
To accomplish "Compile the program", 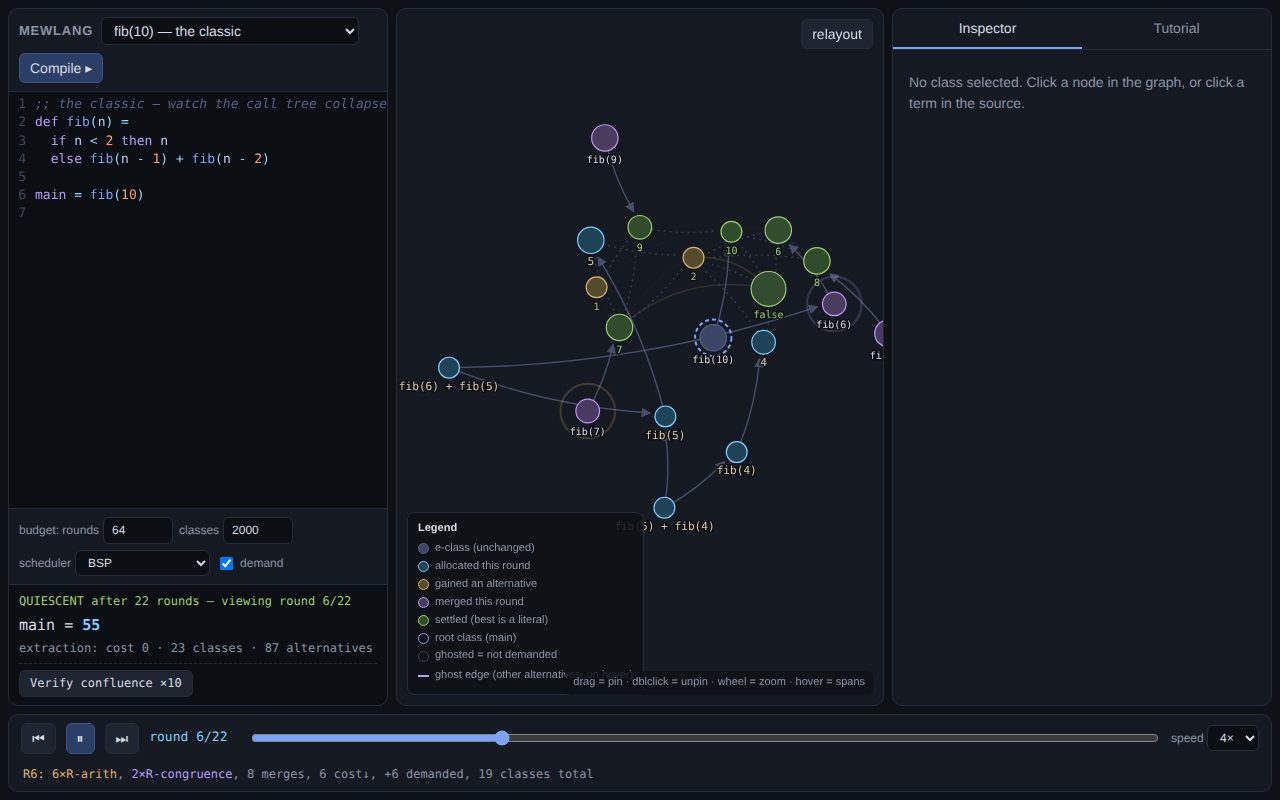I will (x=61, y=68).
